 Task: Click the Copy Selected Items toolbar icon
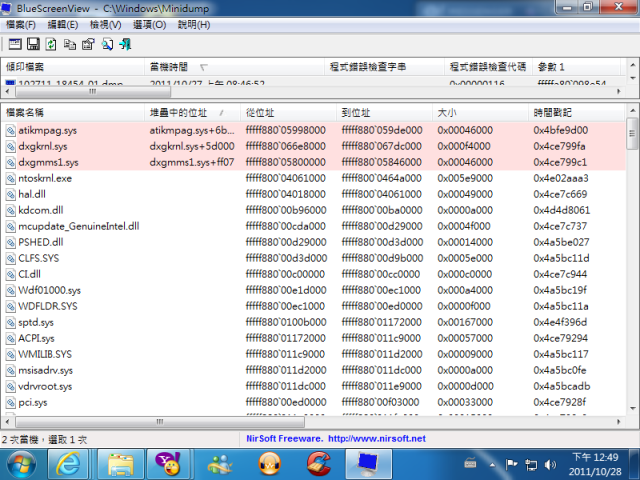(x=70, y=44)
